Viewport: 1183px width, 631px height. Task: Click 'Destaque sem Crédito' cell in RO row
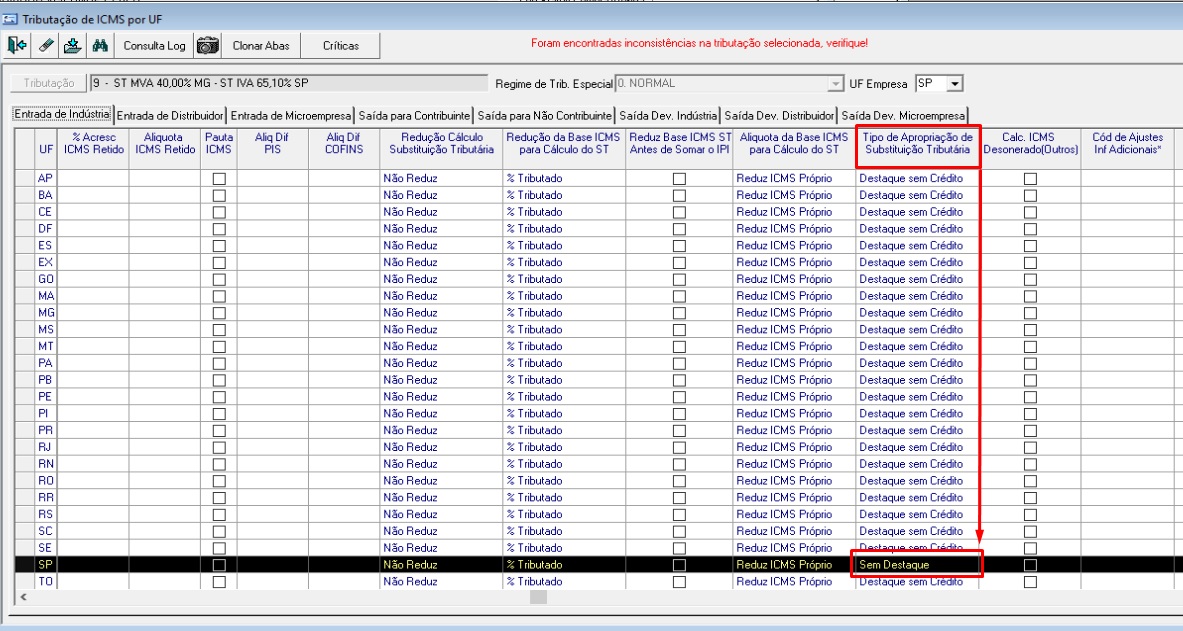click(917, 481)
